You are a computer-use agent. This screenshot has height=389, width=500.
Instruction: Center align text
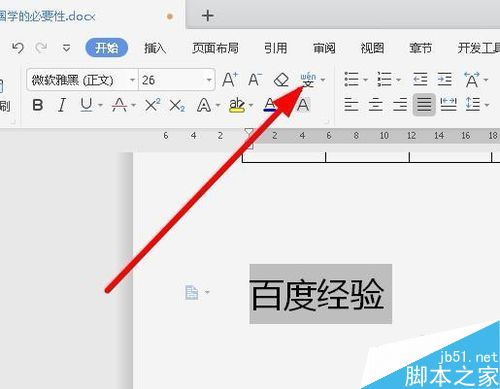pos(376,105)
